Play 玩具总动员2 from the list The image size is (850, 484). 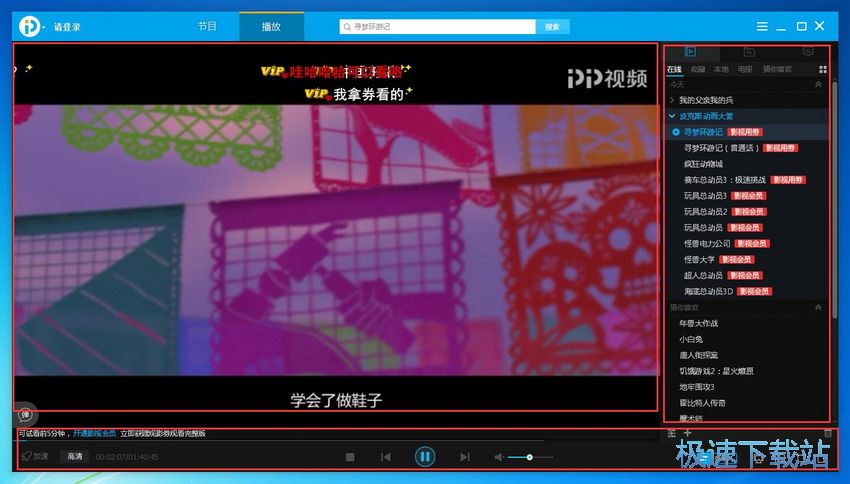pos(705,211)
